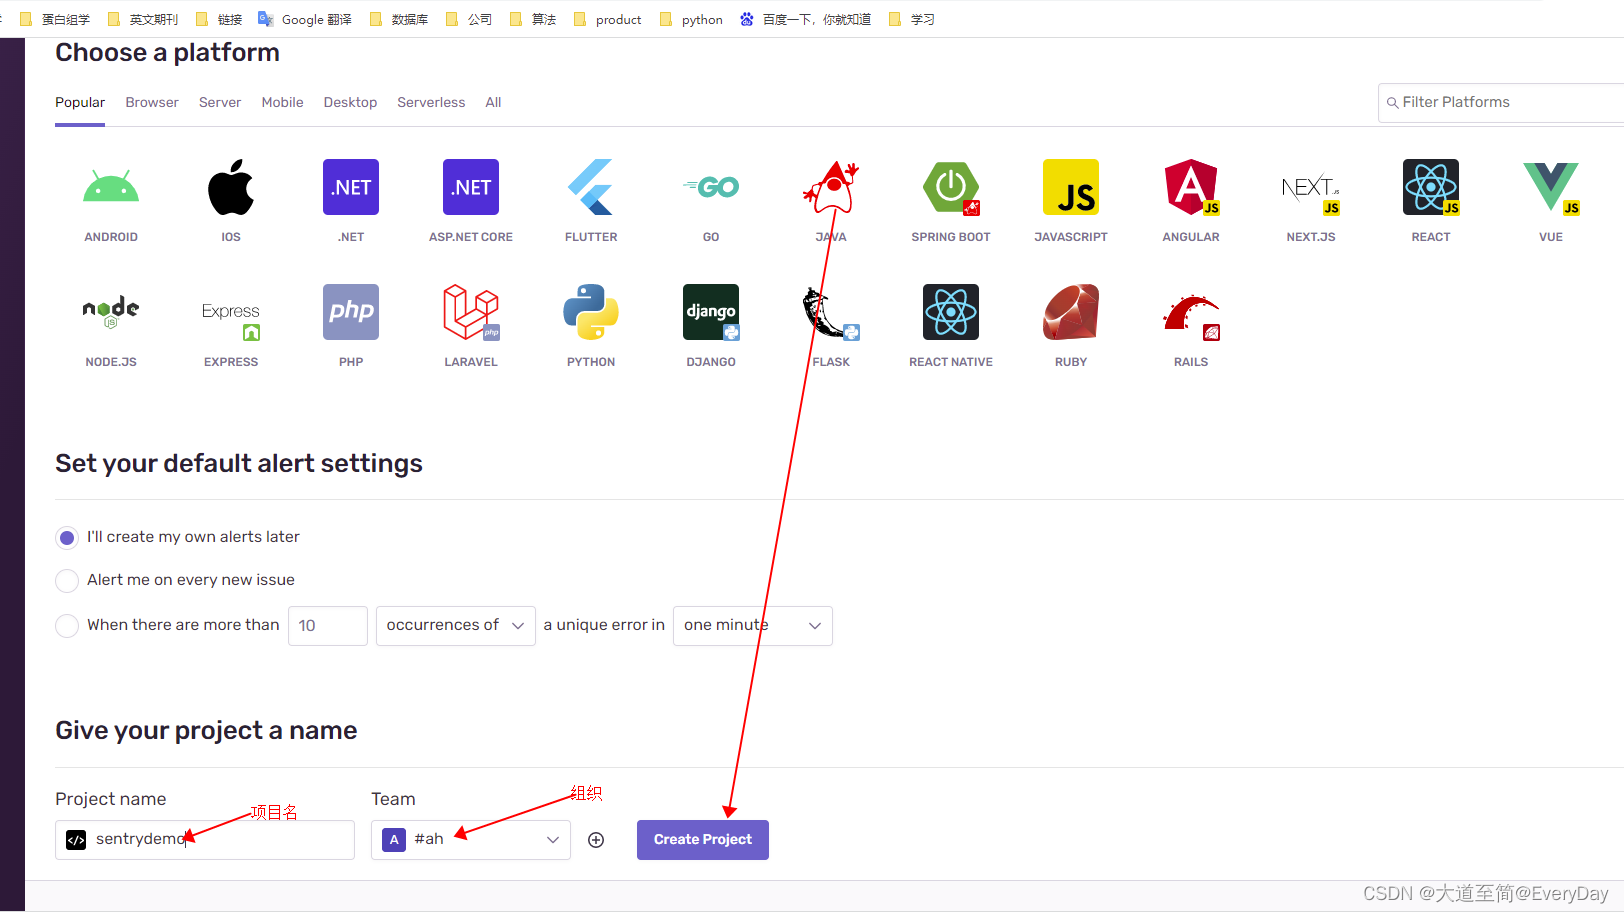Click the add team plus icon
The width and height of the screenshot is (1624, 913).
[596, 840]
